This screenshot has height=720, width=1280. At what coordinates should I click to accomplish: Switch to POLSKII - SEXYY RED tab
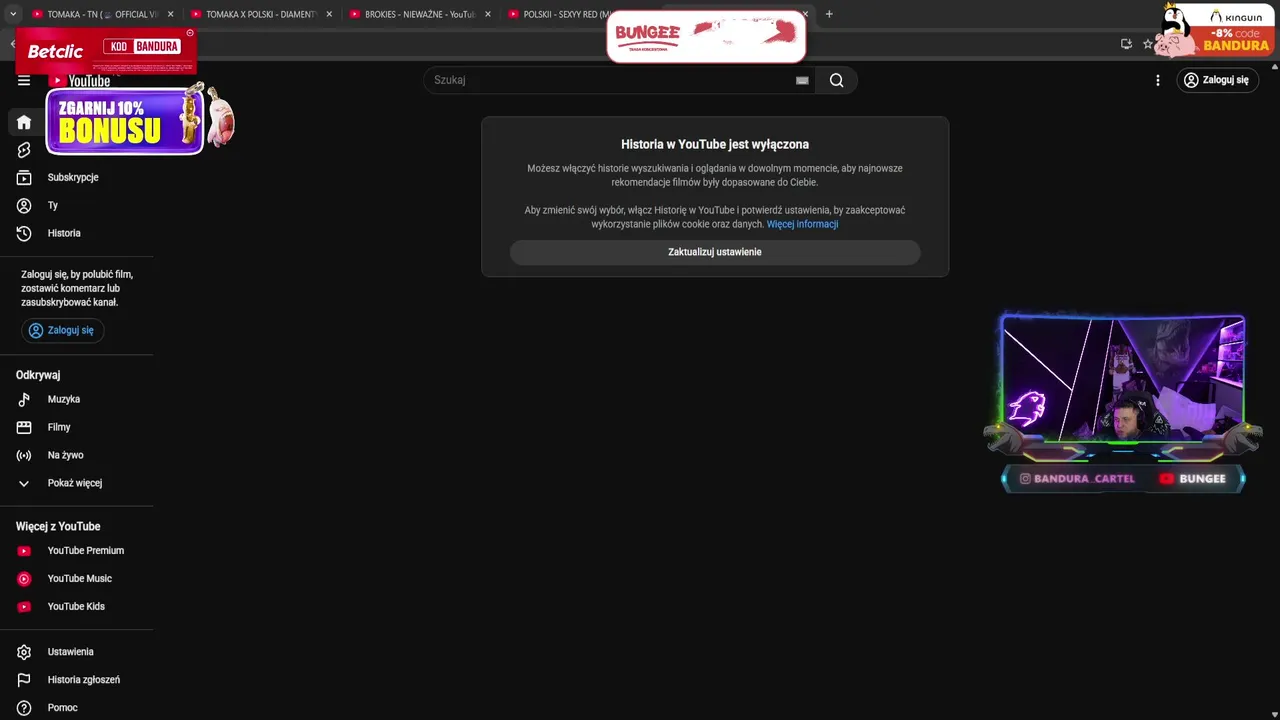tap(558, 14)
